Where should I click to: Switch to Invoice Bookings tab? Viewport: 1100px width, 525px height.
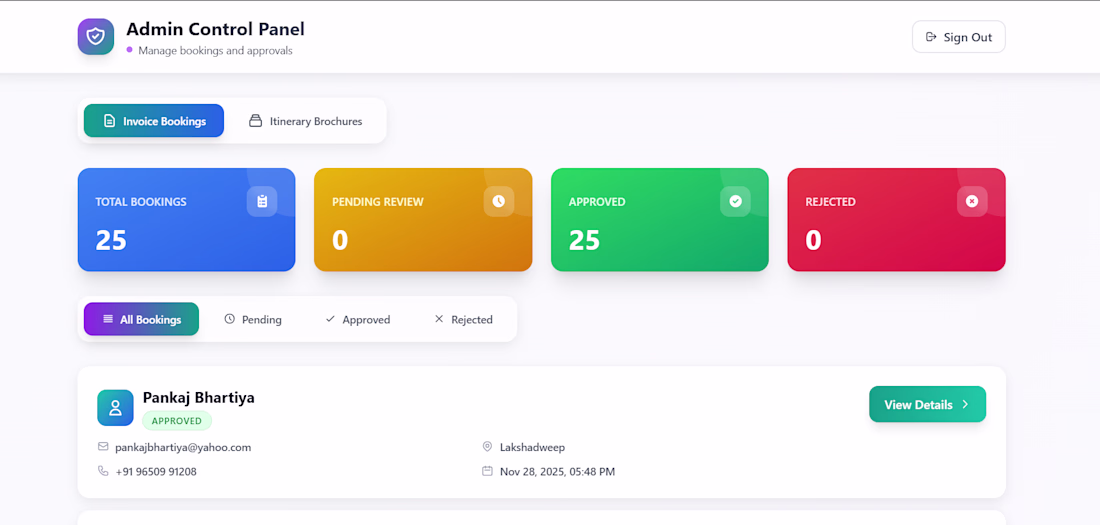(154, 121)
